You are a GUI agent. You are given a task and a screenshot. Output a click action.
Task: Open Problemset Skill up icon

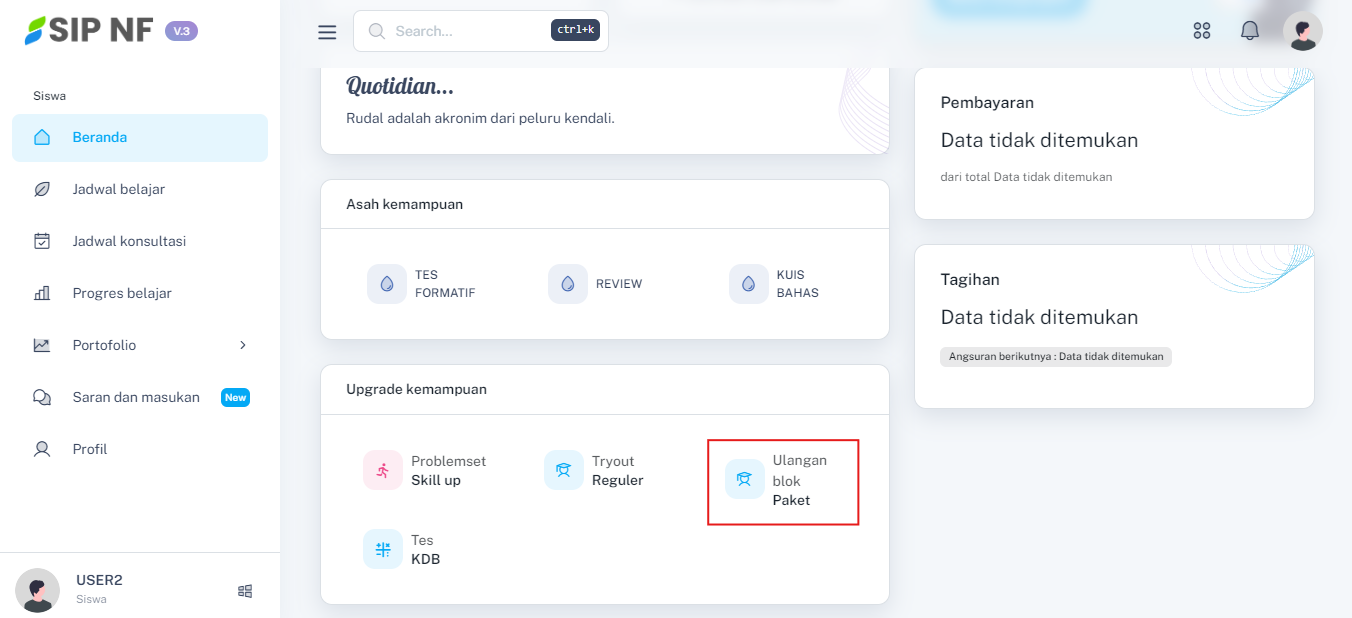(x=383, y=470)
